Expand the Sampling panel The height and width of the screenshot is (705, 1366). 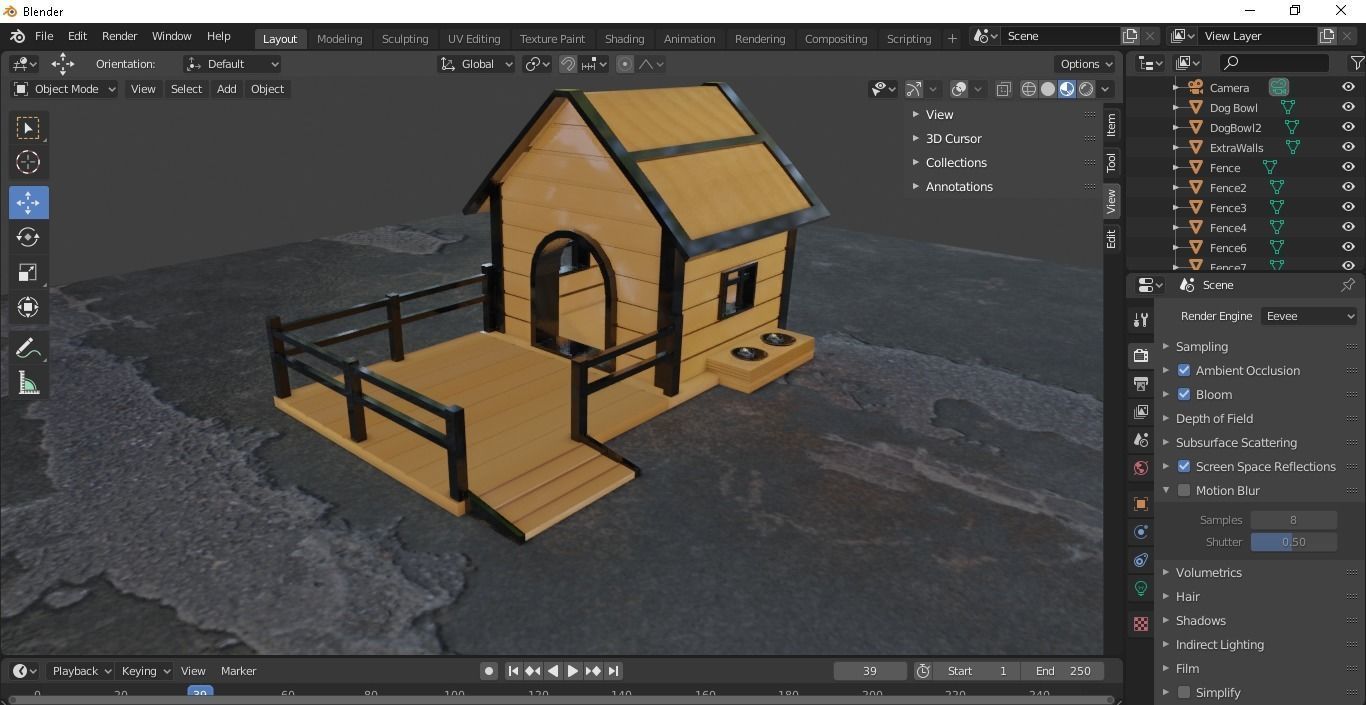pos(1202,346)
